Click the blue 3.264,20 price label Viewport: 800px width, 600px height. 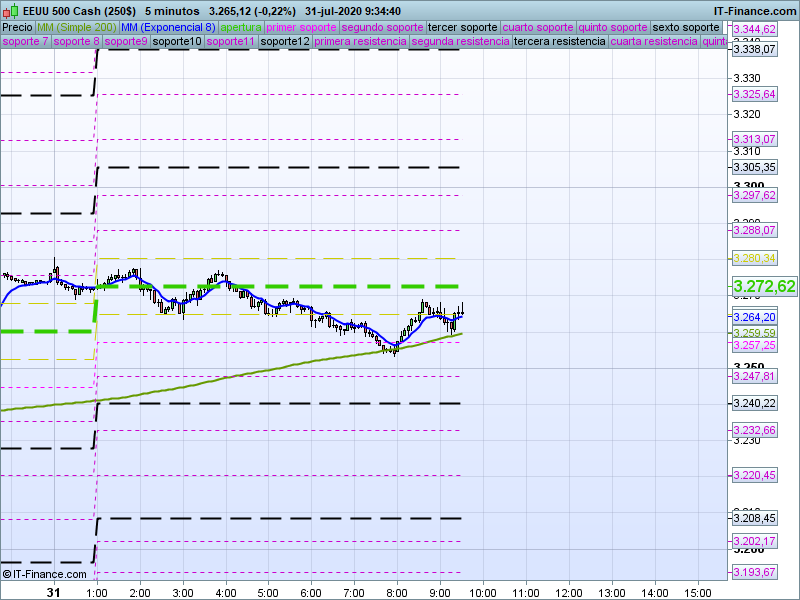coord(754,317)
